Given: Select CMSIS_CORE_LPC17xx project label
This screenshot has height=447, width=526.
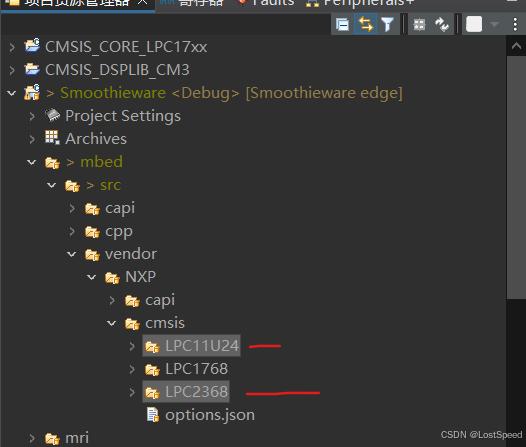Looking at the screenshot, I should click(126, 47).
